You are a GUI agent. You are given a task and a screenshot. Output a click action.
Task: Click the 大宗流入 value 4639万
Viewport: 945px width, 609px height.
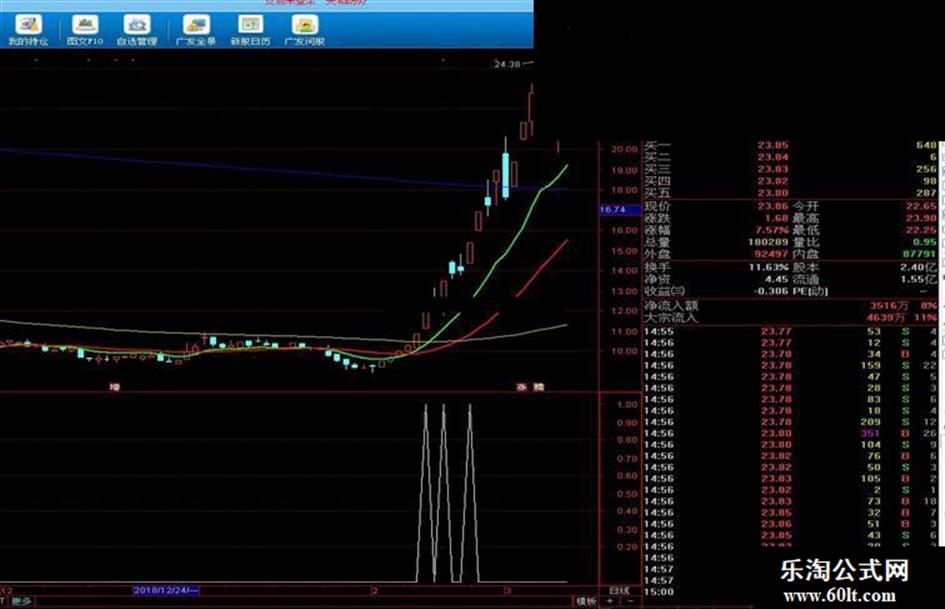coord(886,318)
